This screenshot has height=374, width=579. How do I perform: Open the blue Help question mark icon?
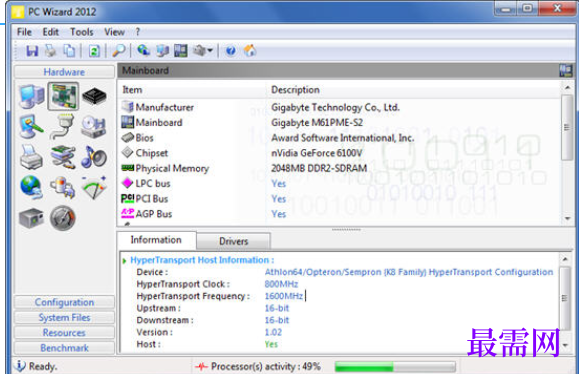(231, 51)
